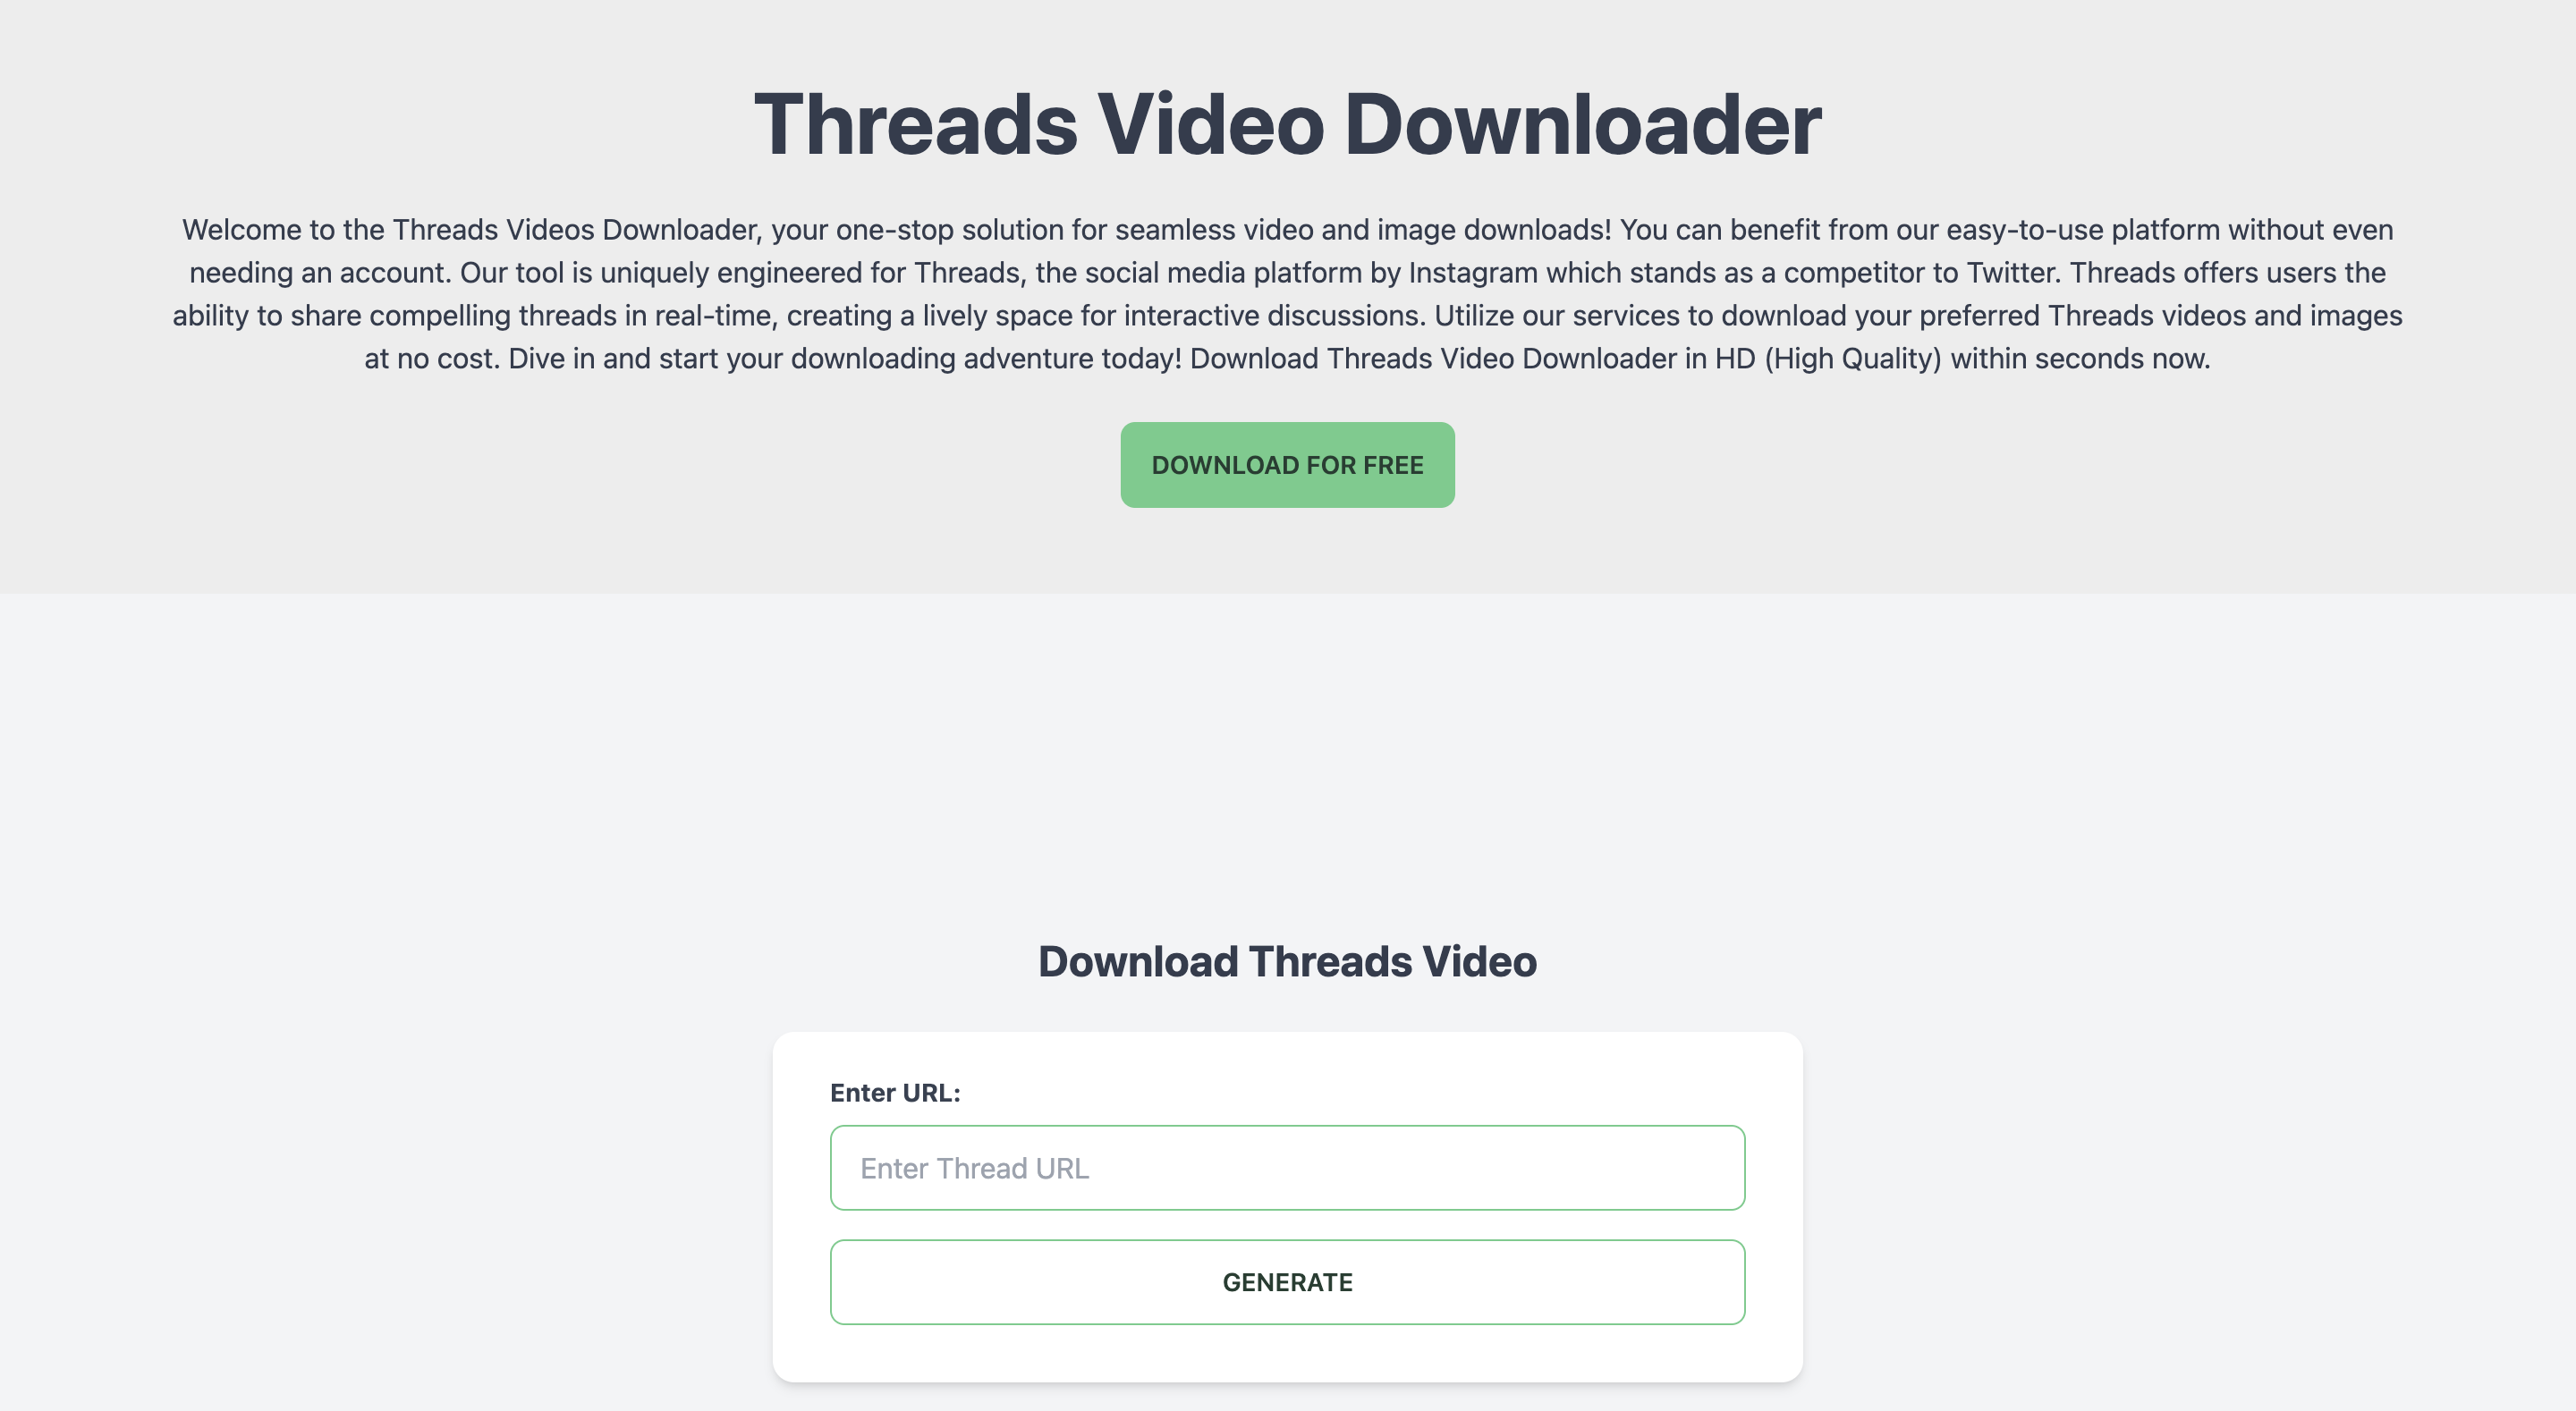Click the DOWNLOAD FOR FREE green button
This screenshot has height=1411, width=2576.
[1288, 464]
